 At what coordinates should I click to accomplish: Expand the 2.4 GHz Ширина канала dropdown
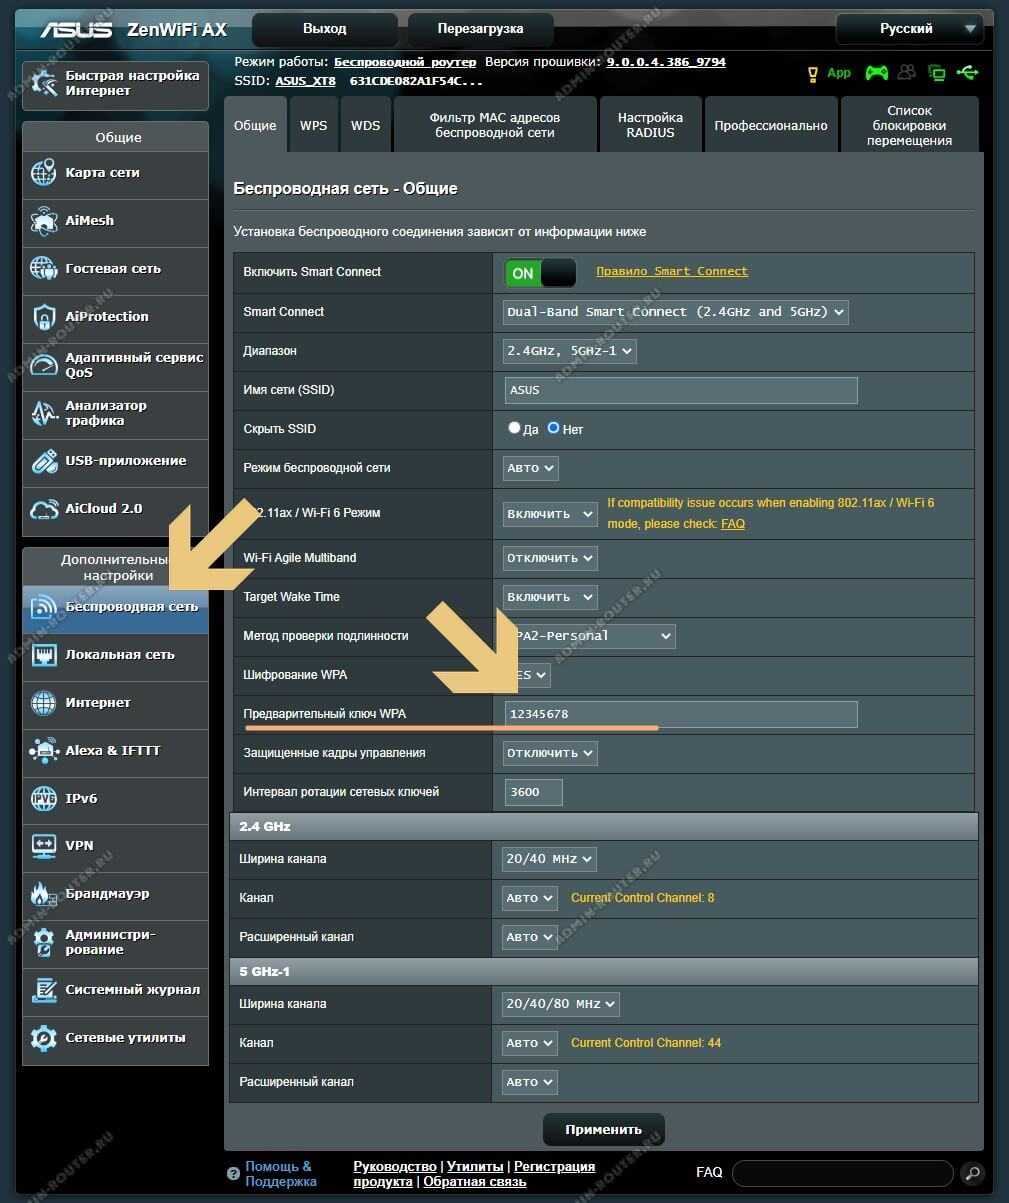coord(549,859)
